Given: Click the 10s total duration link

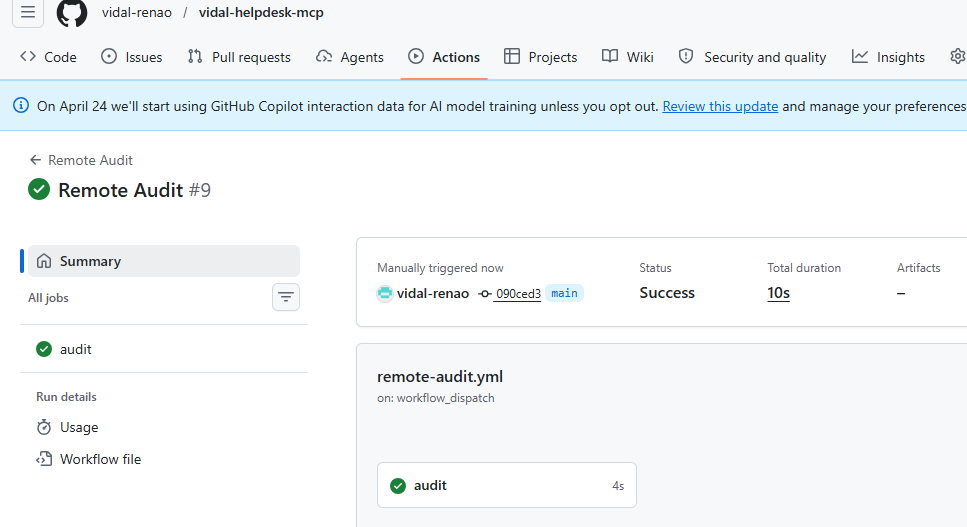Looking at the screenshot, I should pos(778,293).
